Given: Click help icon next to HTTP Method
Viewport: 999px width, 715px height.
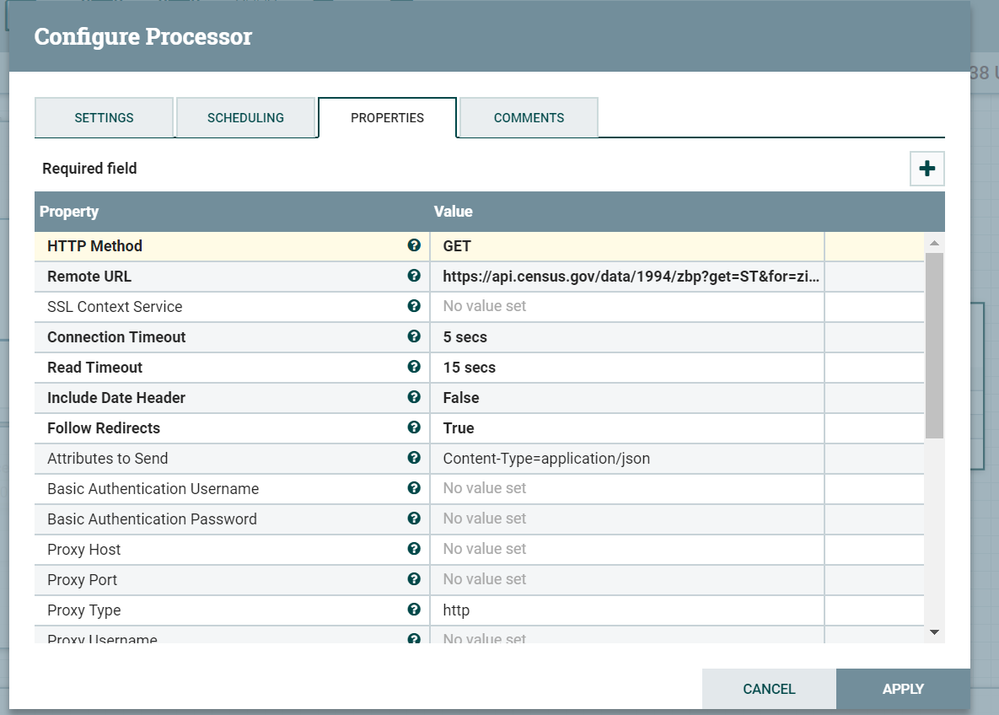Looking at the screenshot, I should [x=414, y=246].
